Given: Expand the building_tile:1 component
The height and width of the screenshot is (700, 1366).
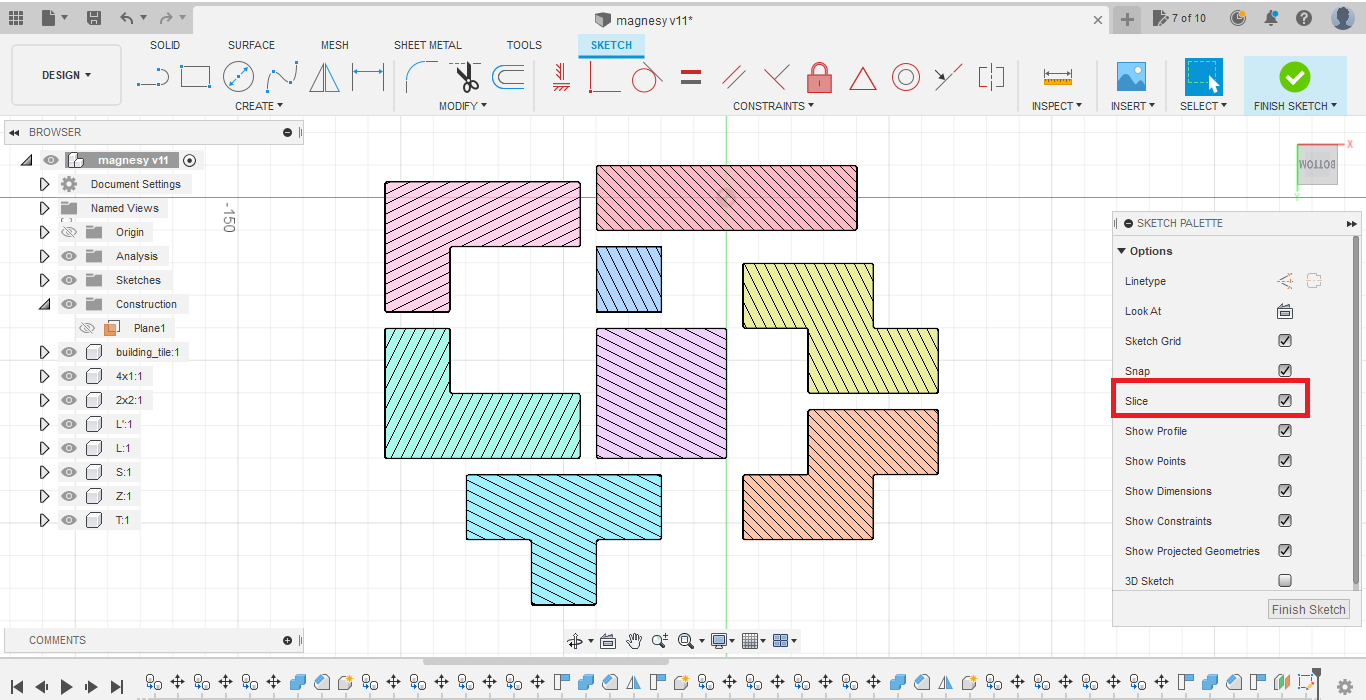Looking at the screenshot, I should coord(44,352).
